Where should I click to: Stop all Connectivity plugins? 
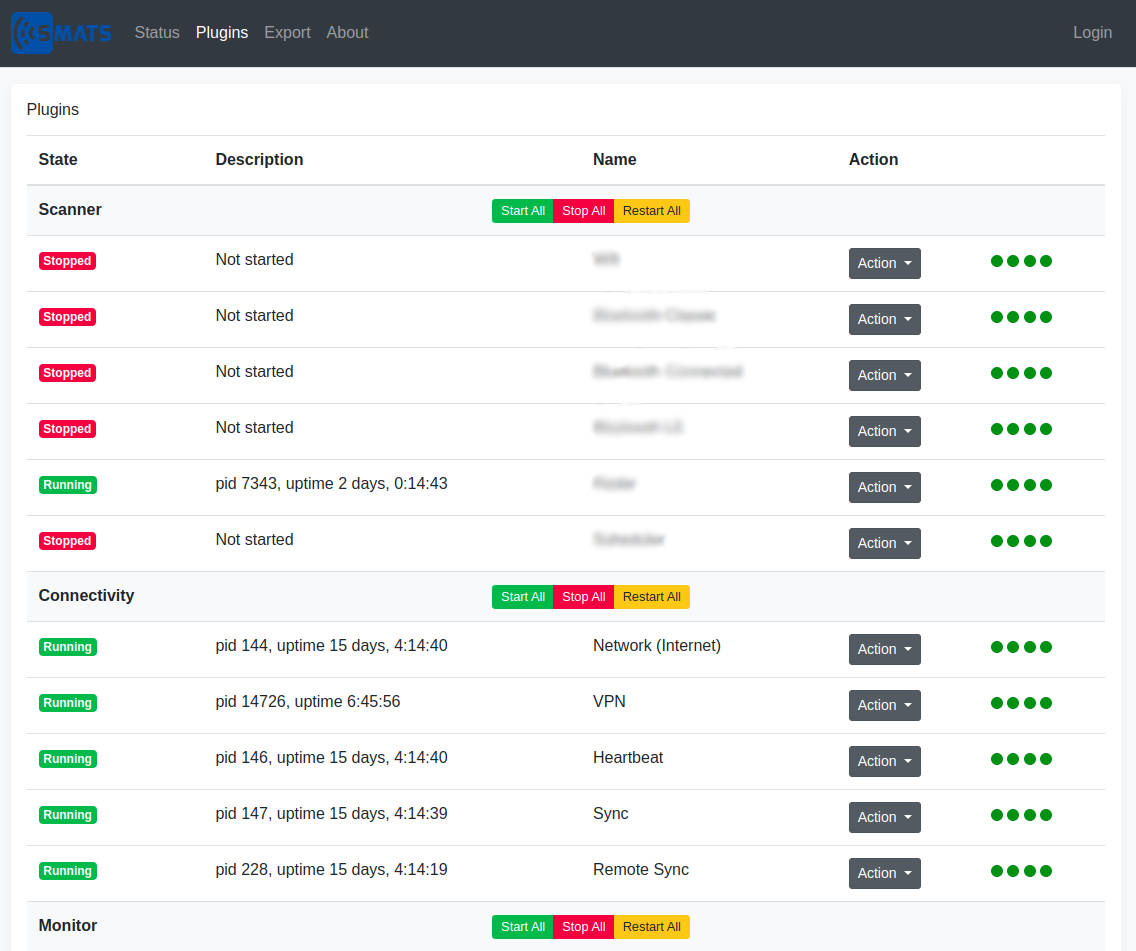coord(583,597)
